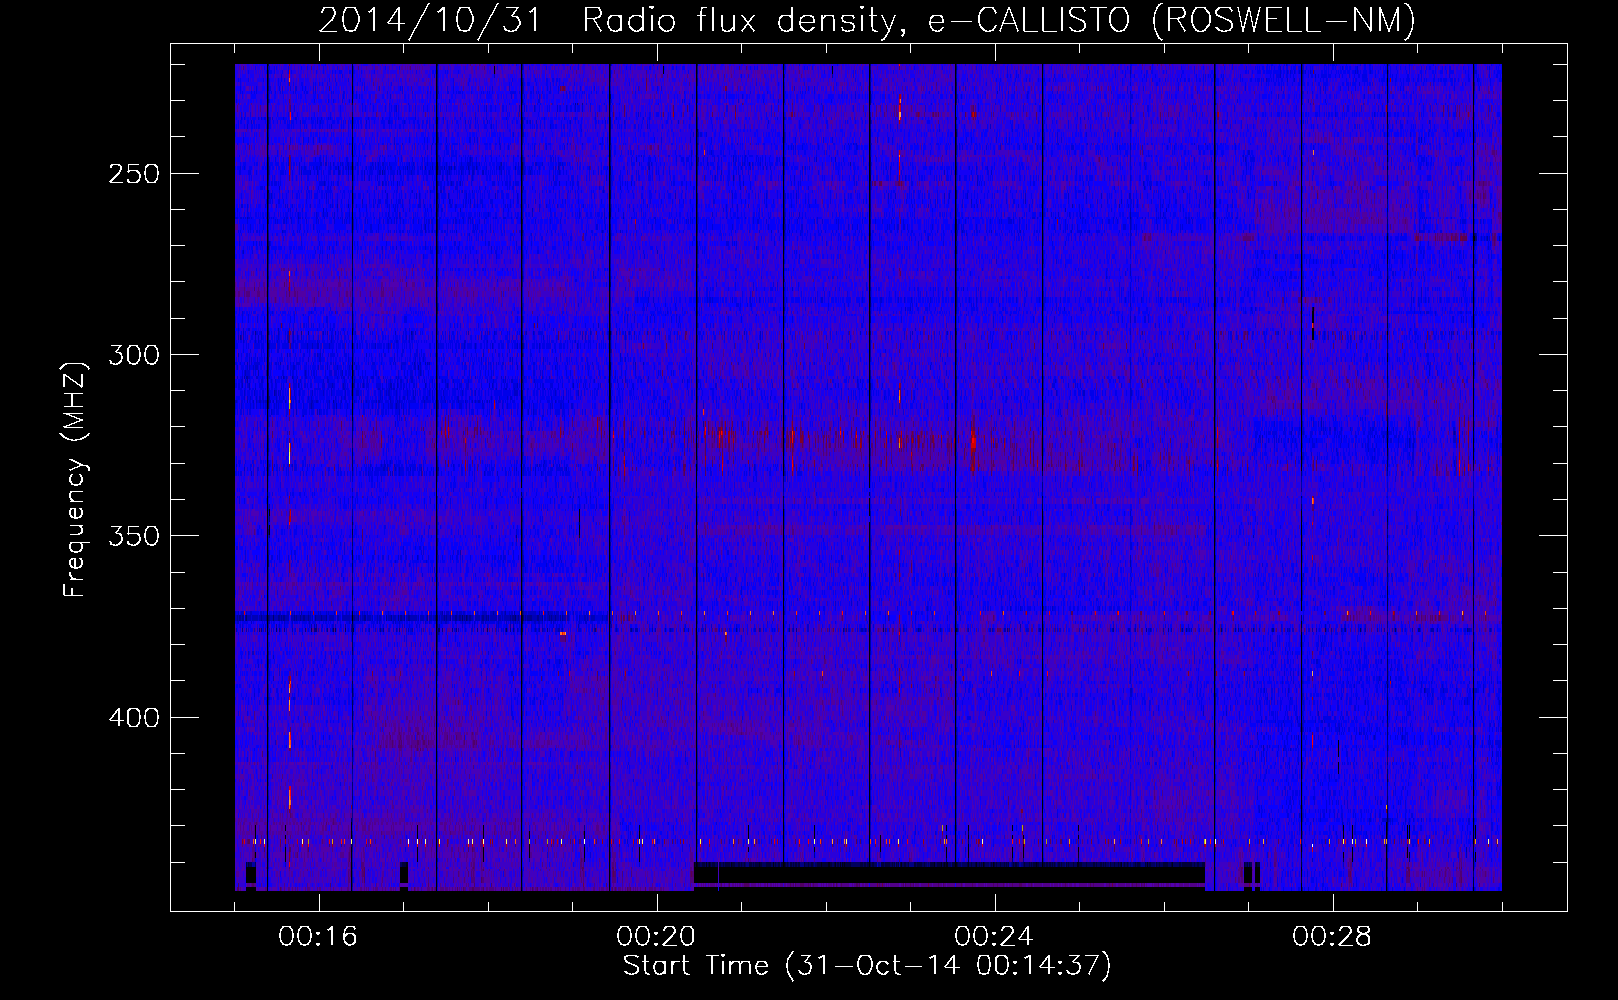Click the 400 frequency tick label
This screenshot has width=1618, height=1000.
point(134,718)
